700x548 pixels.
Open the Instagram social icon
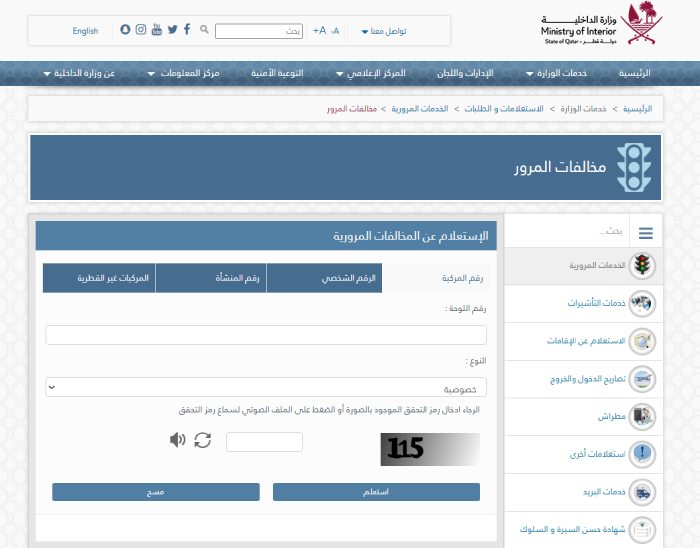pyautogui.click(x=141, y=29)
